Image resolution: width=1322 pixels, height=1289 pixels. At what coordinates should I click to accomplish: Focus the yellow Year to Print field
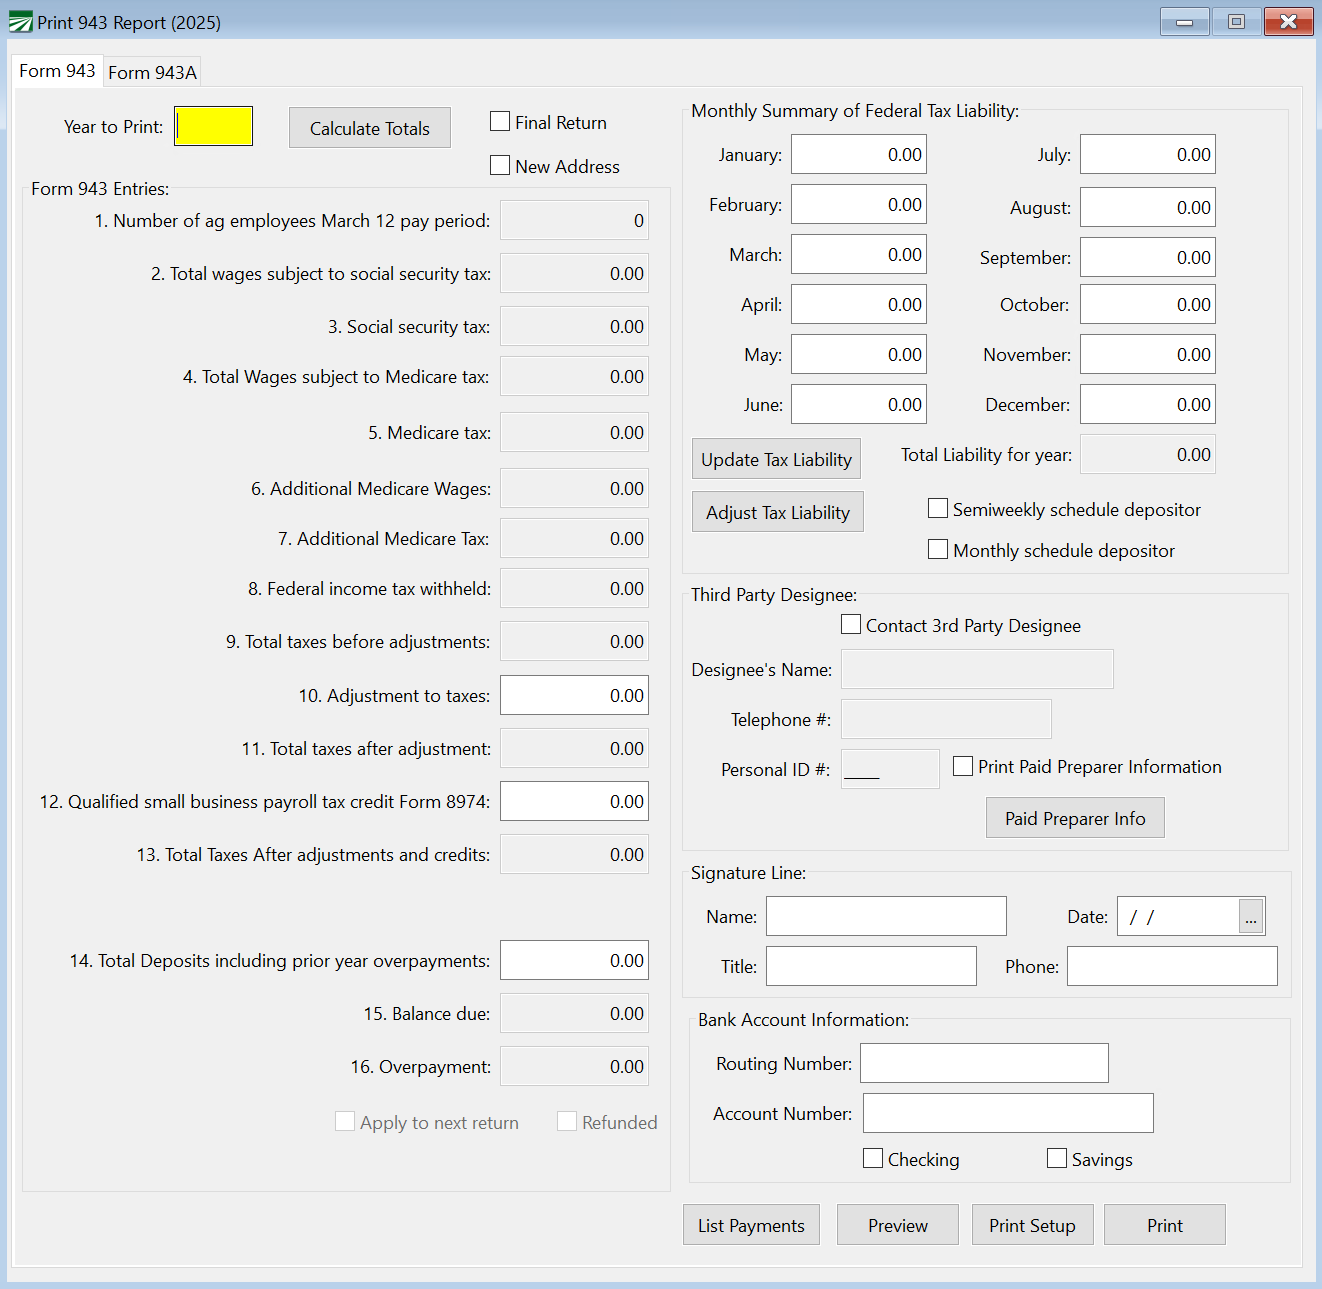click(x=213, y=127)
